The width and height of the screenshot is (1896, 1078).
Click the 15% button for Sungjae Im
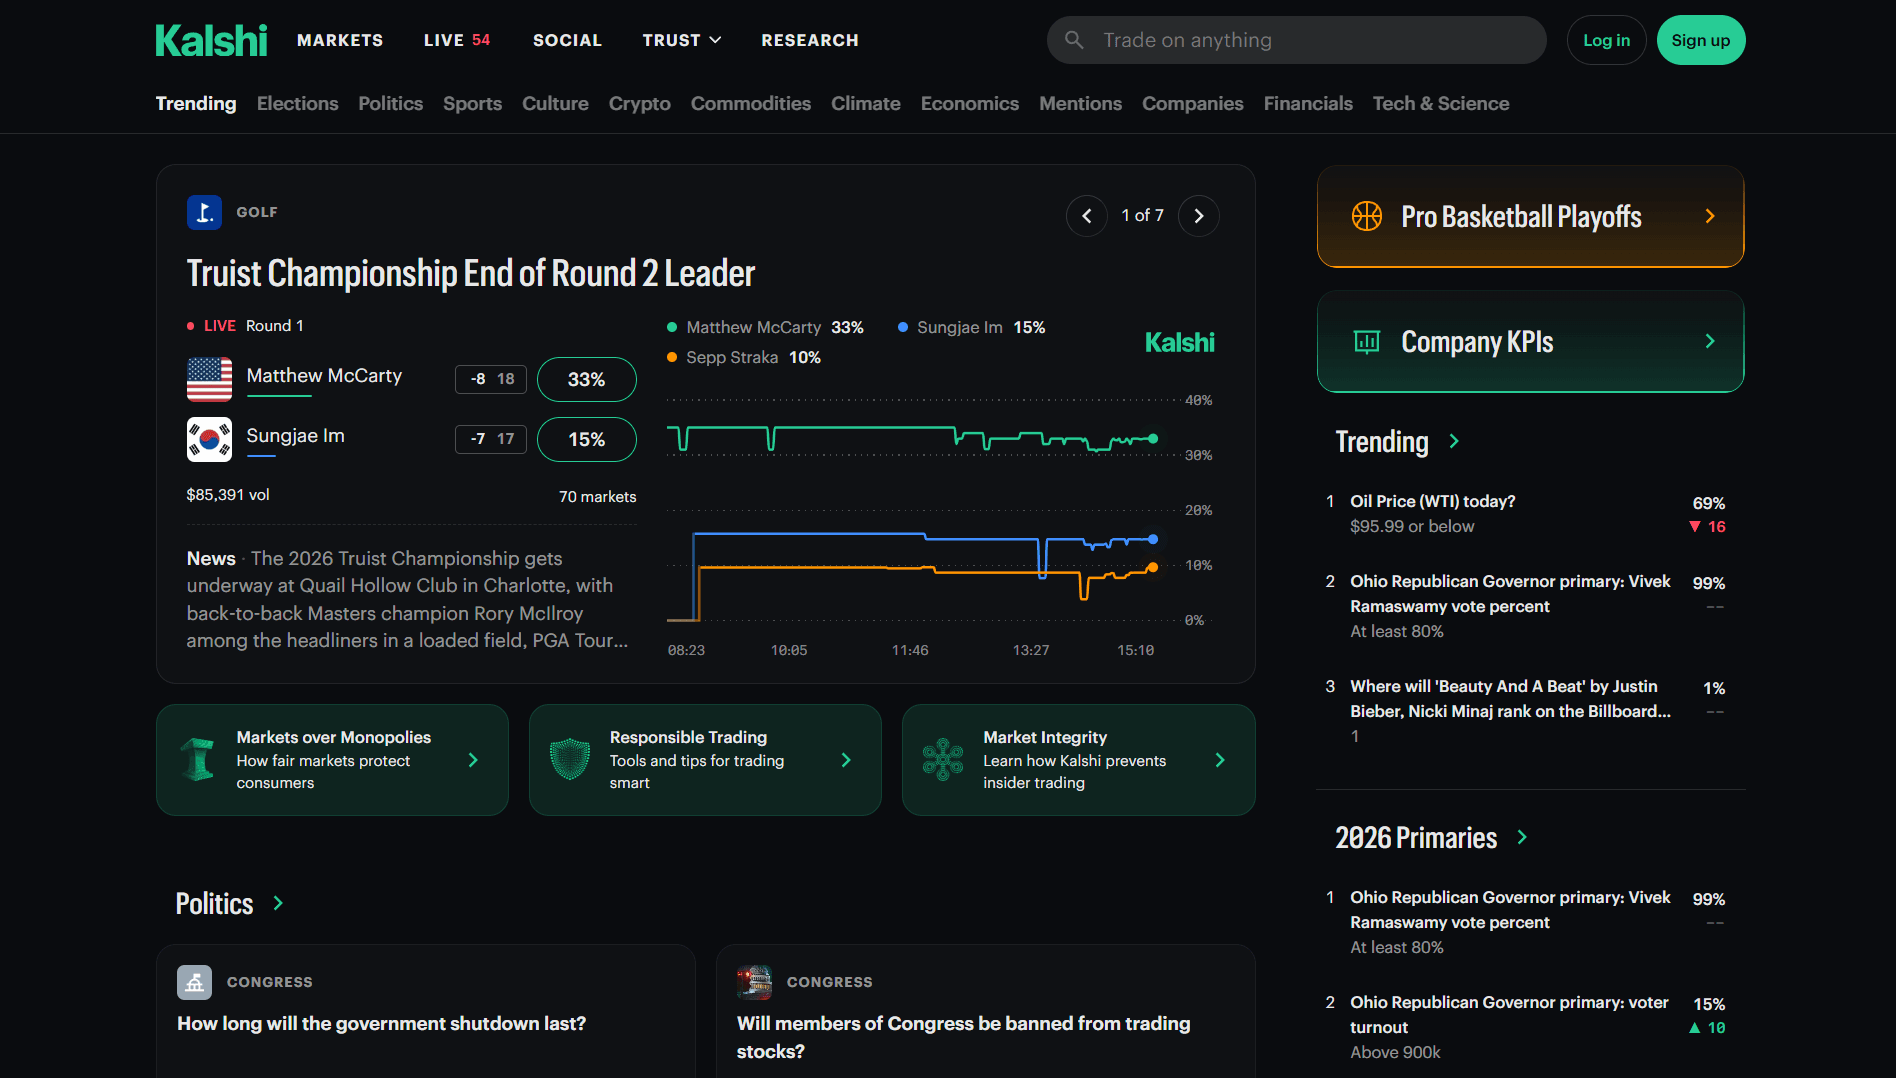point(587,439)
